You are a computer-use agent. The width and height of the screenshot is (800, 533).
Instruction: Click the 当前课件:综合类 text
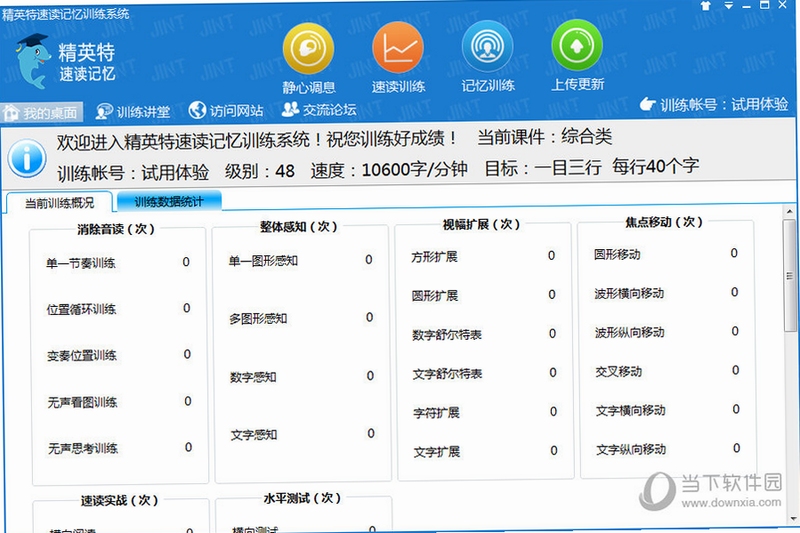[544, 137]
